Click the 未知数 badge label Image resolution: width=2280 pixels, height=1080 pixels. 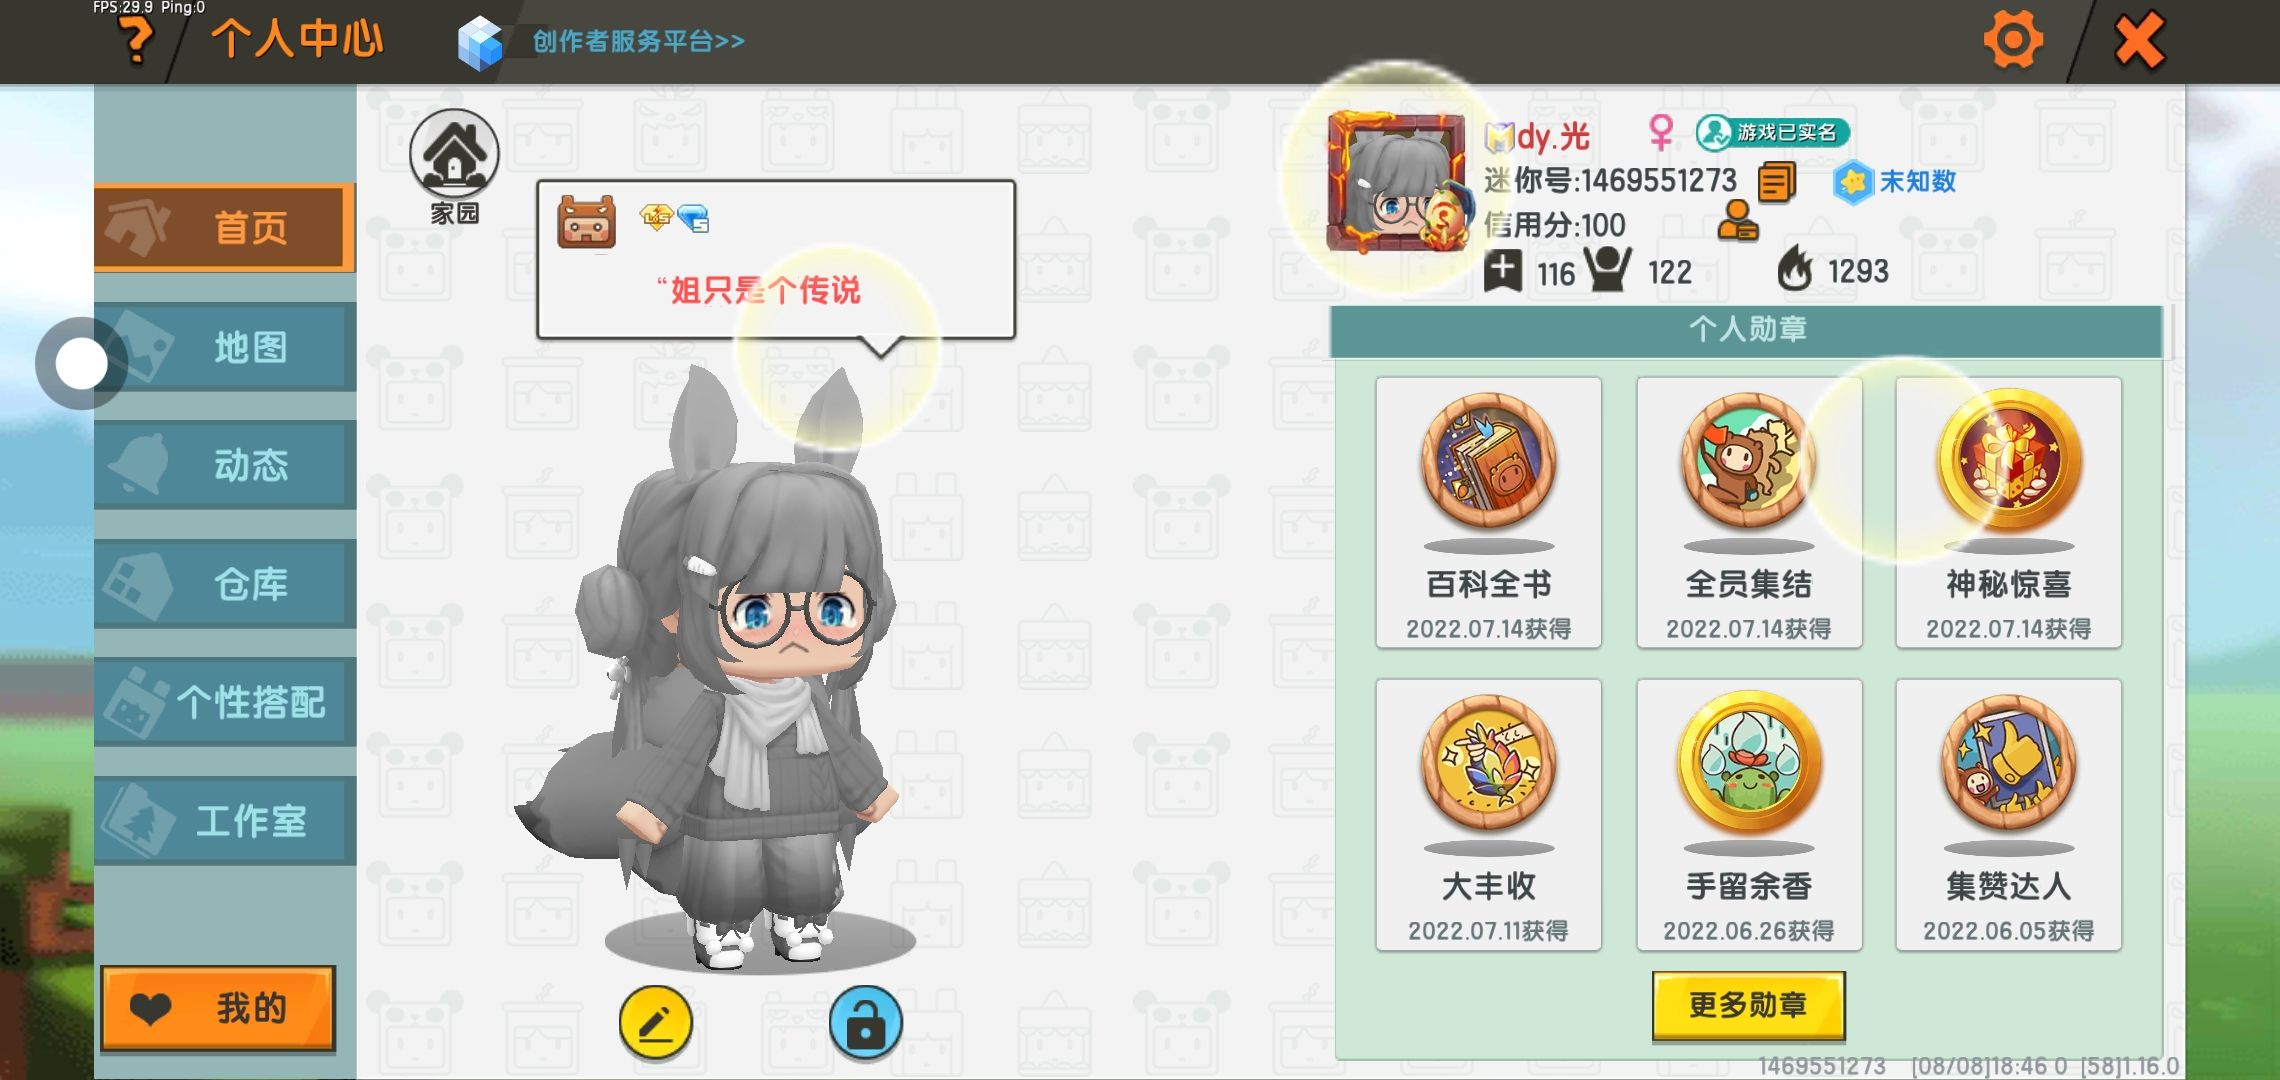[1917, 182]
